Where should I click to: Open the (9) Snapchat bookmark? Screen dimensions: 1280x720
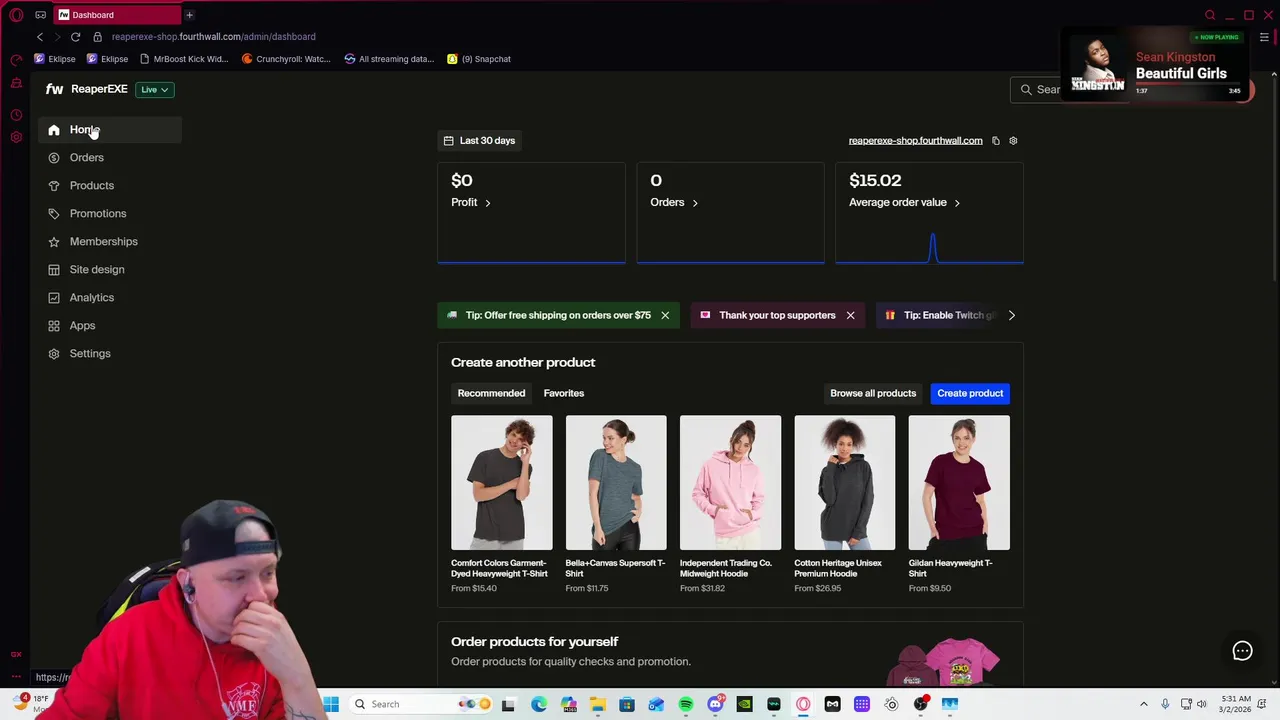[479, 59]
